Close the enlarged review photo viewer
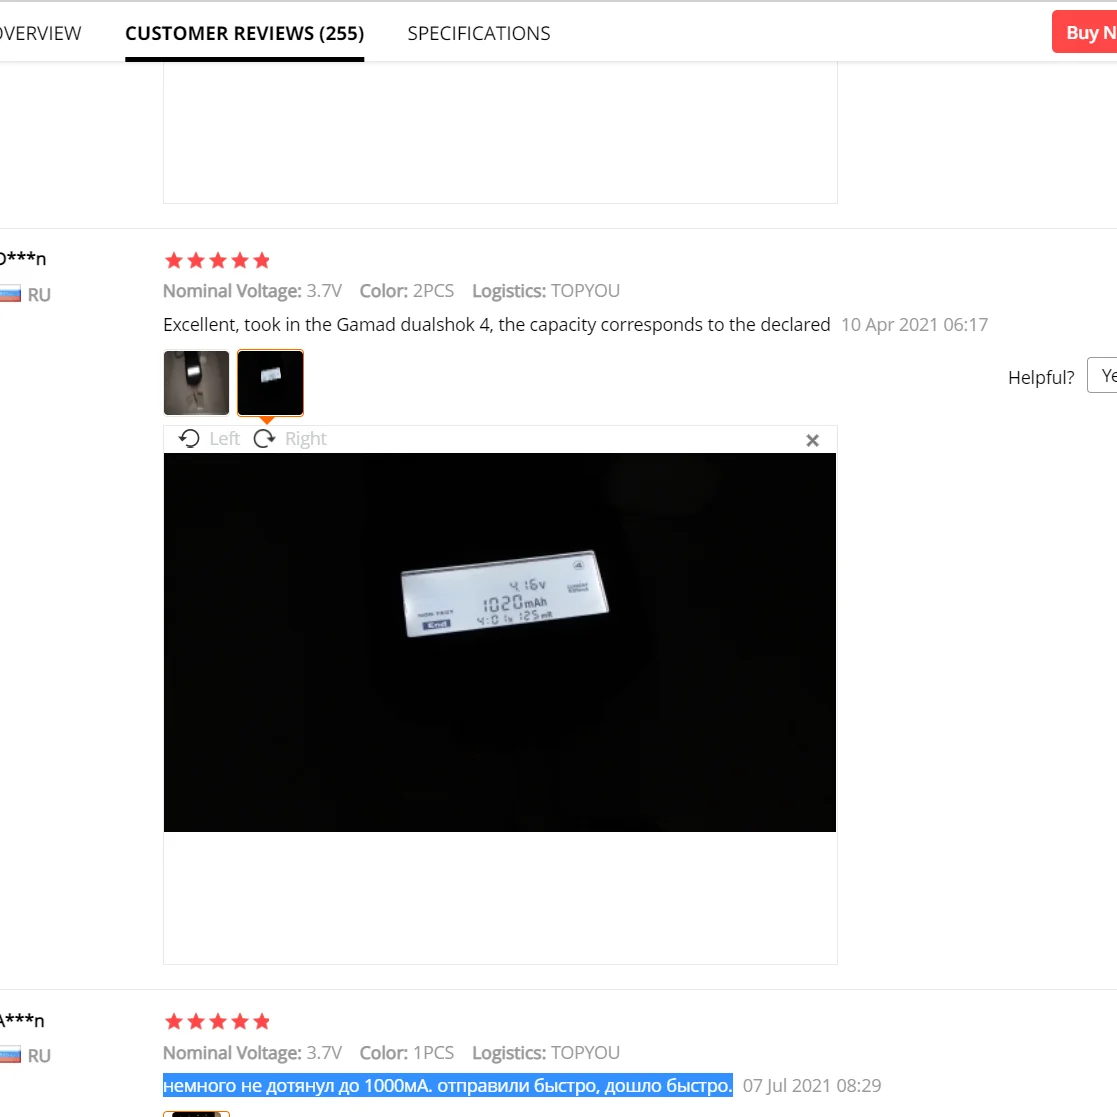 pyautogui.click(x=812, y=440)
